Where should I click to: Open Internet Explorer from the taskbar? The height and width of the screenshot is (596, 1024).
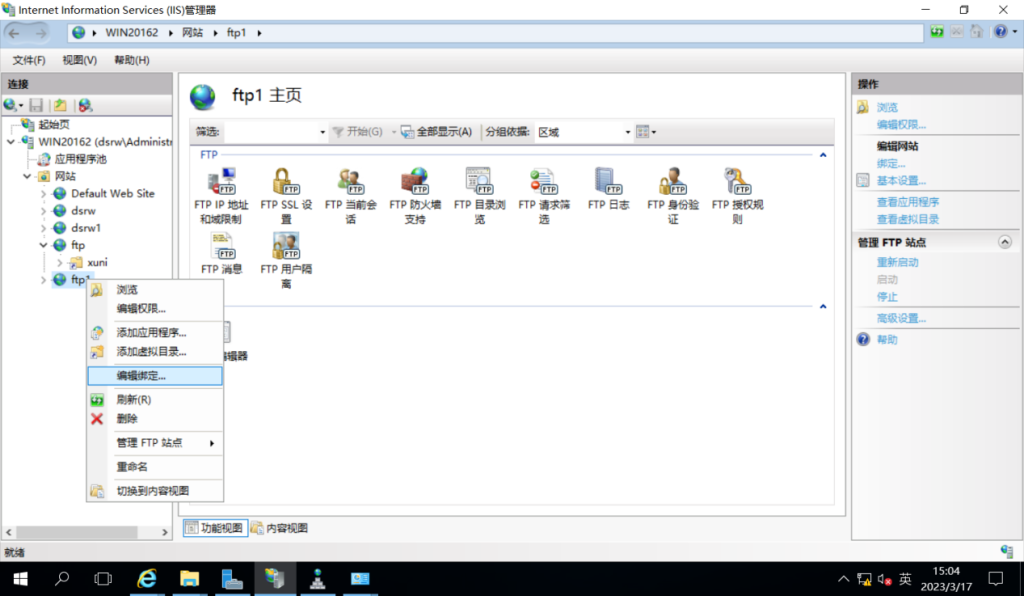[x=147, y=578]
